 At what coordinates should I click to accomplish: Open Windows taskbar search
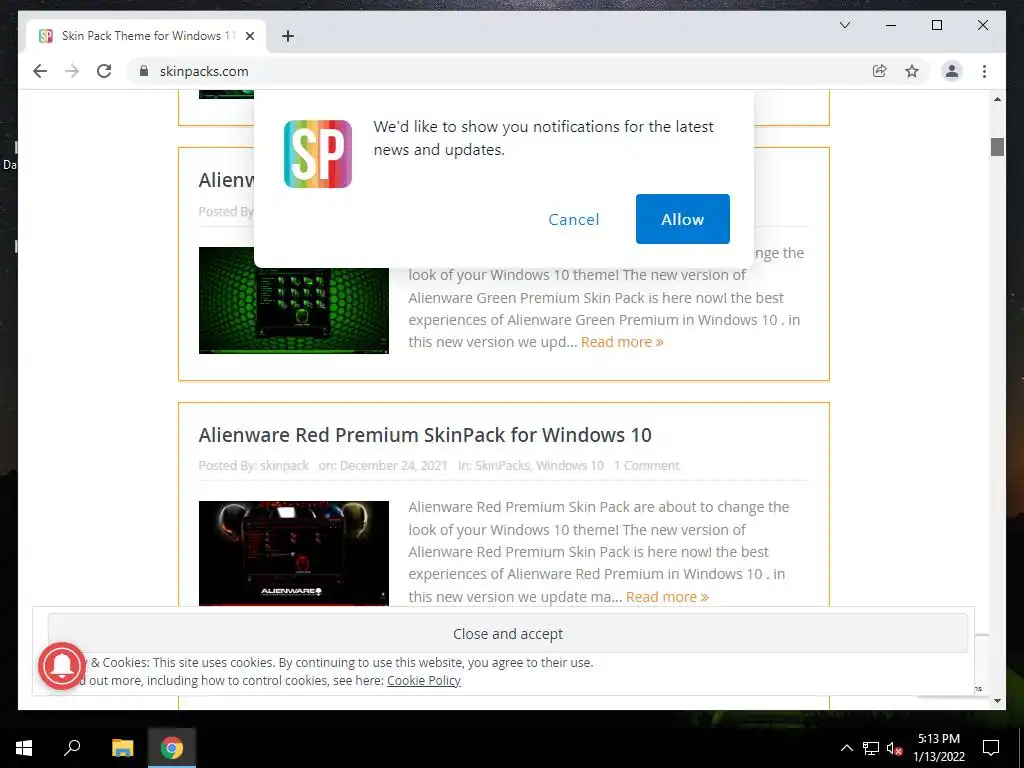click(72, 748)
